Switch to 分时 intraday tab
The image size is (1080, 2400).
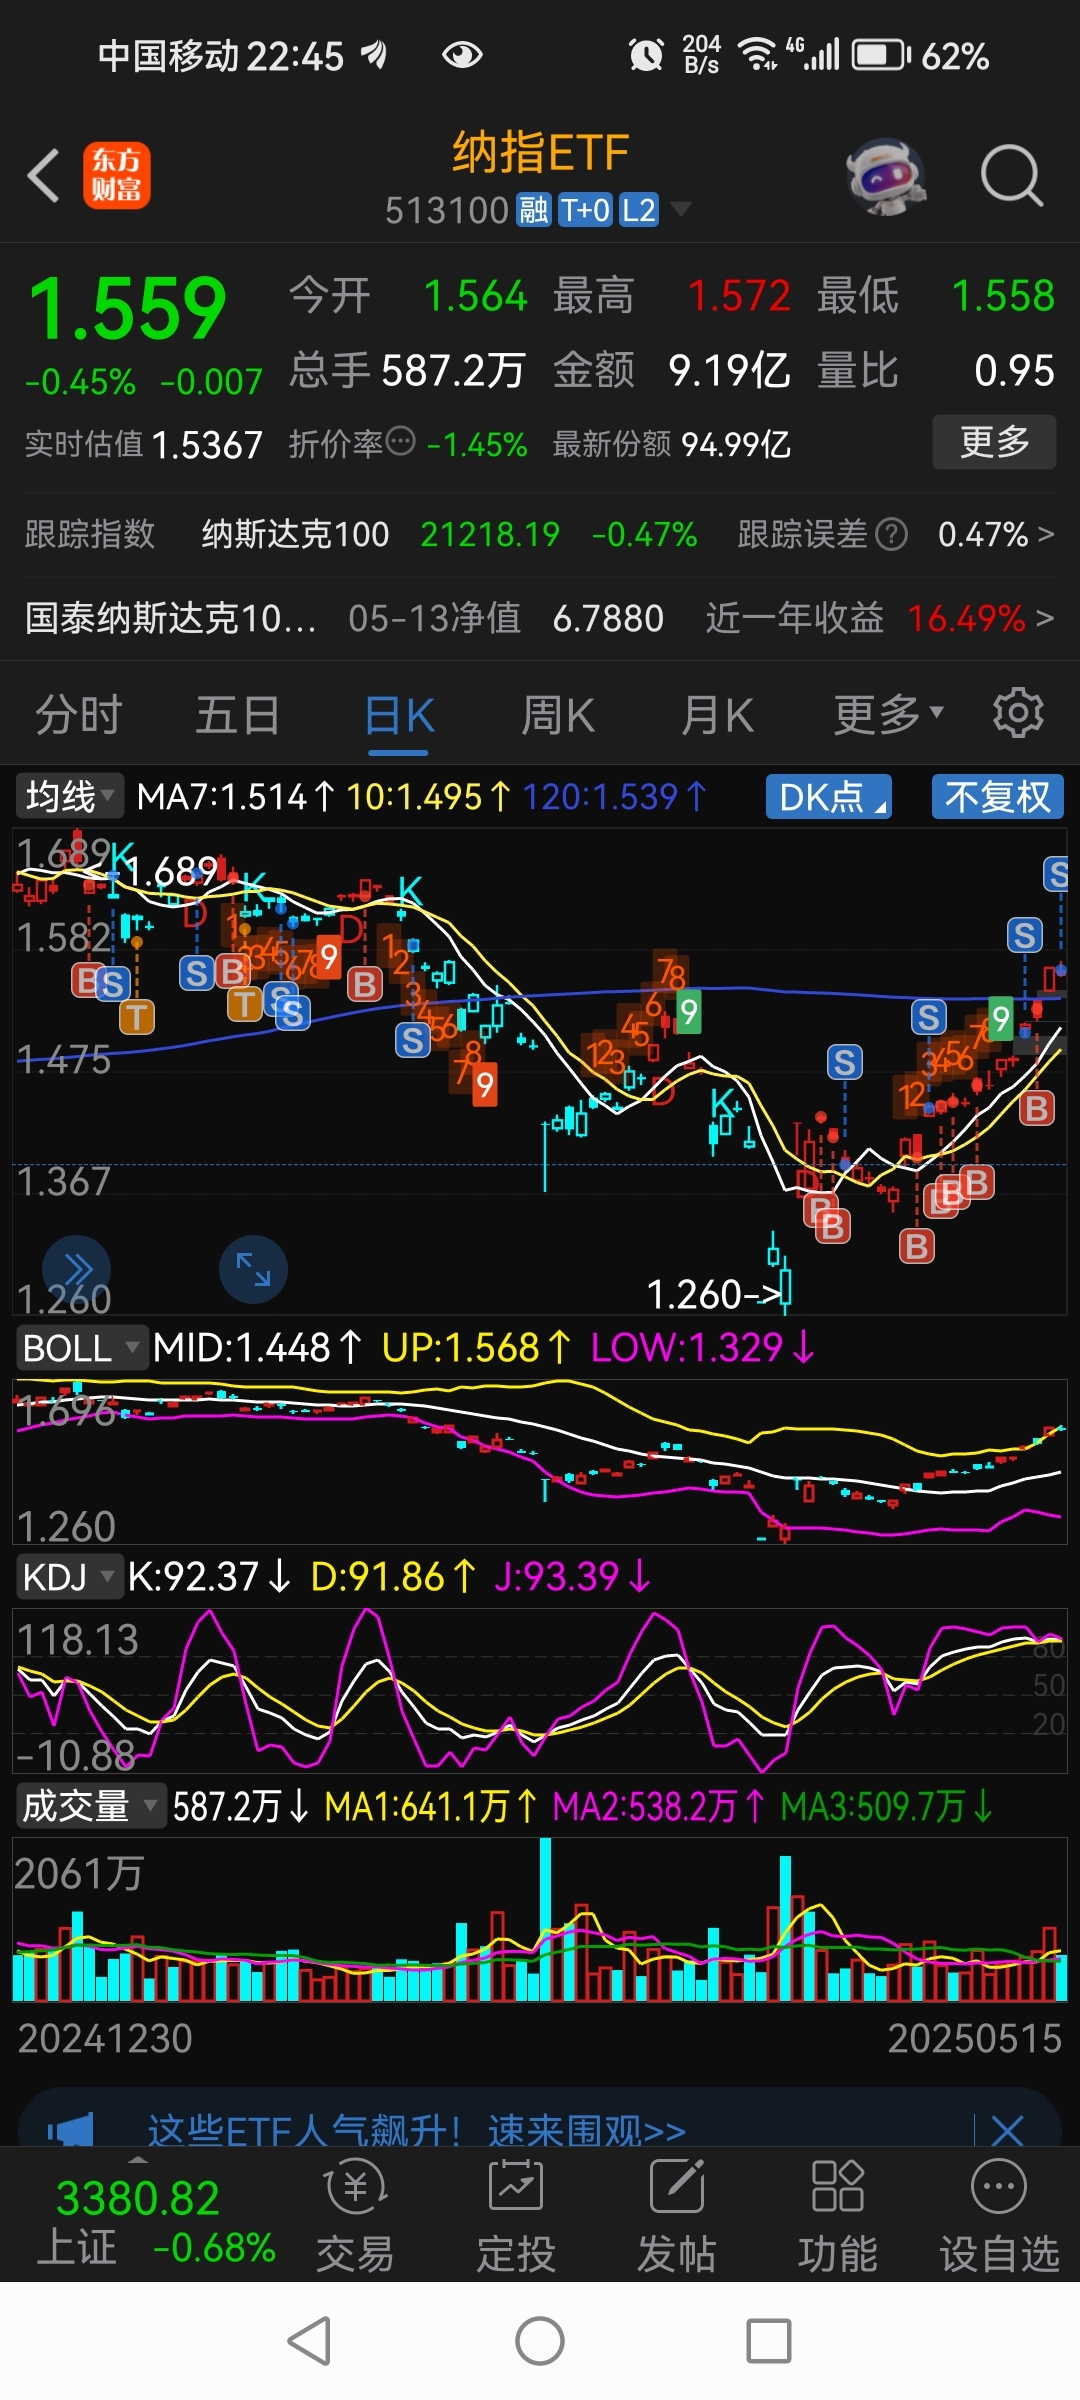(79, 715)
